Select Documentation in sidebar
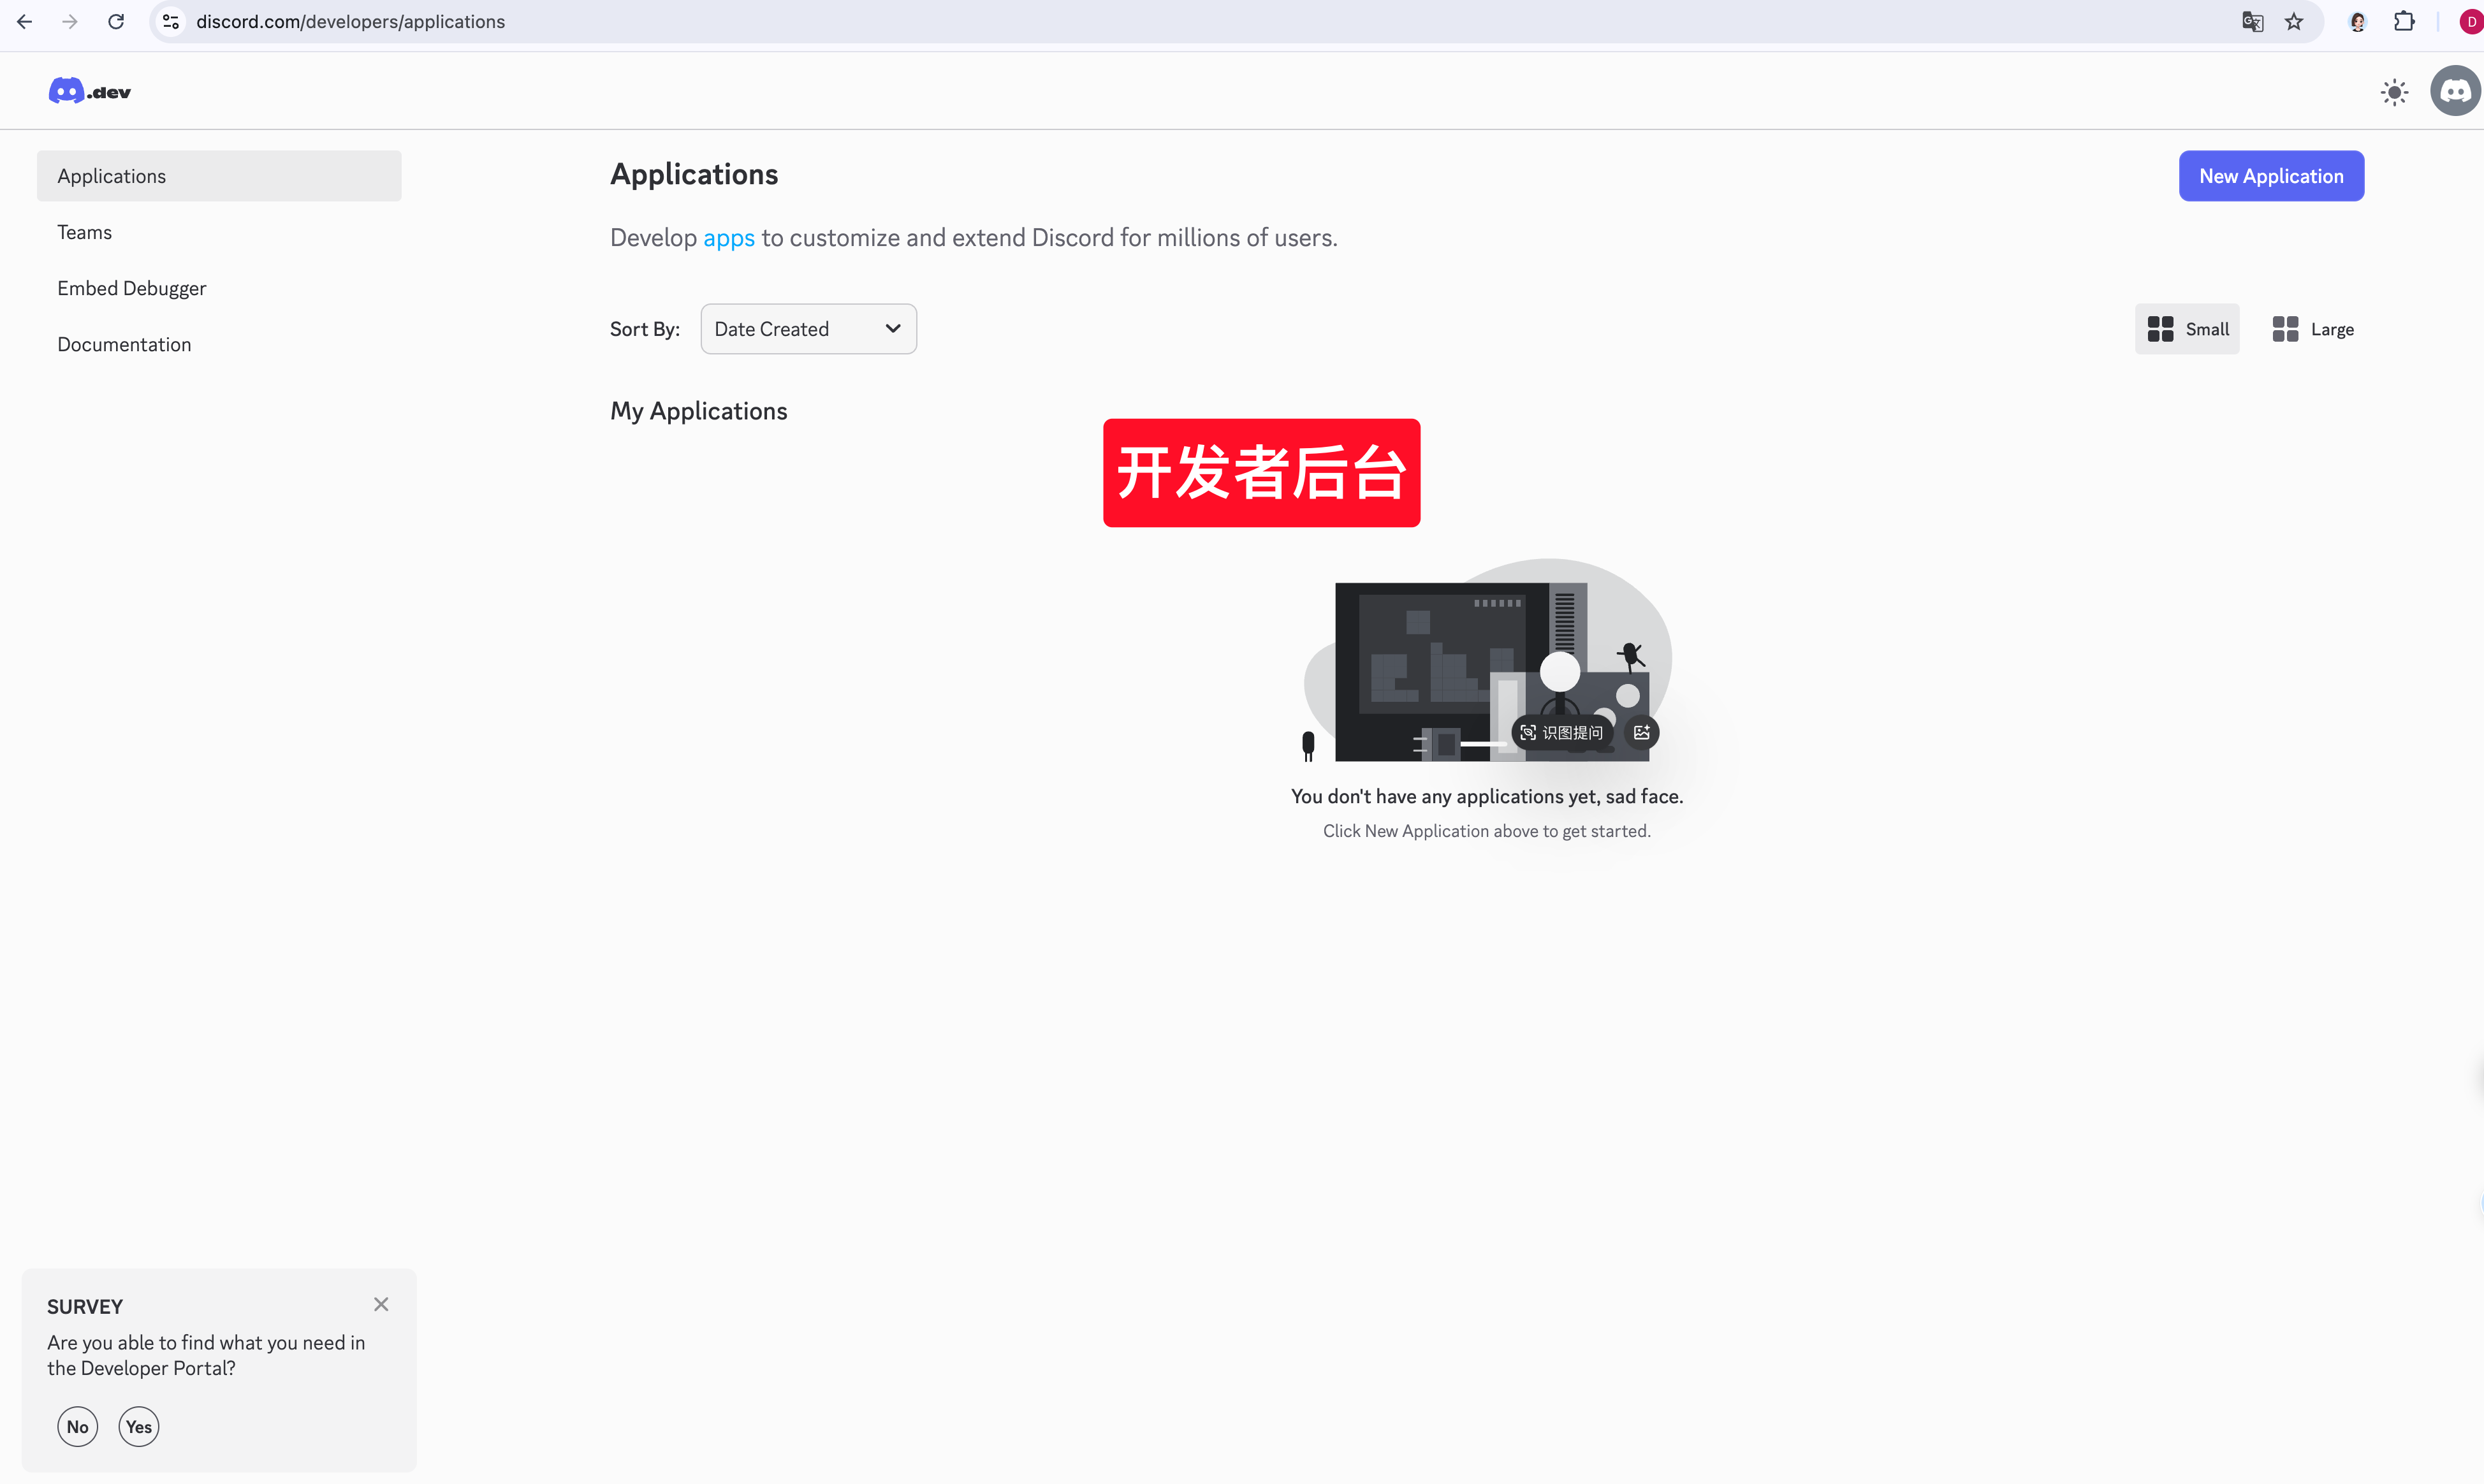The image size is (2484, 1484). [124, 344]
